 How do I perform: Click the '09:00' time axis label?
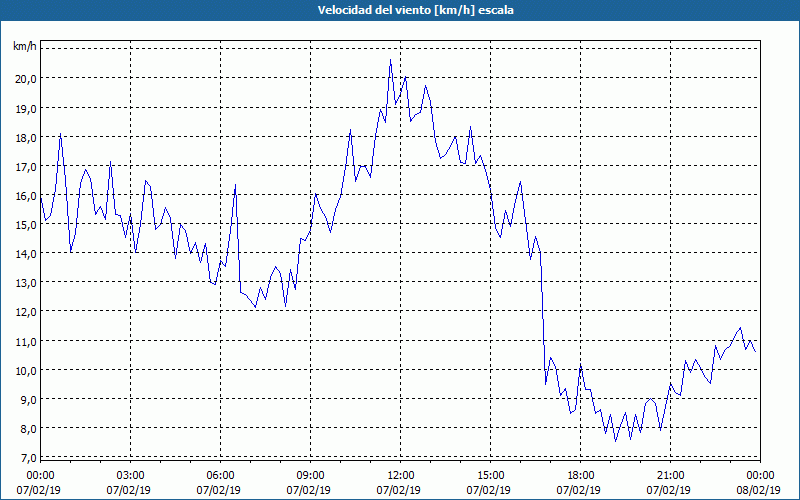click(311, 476)
